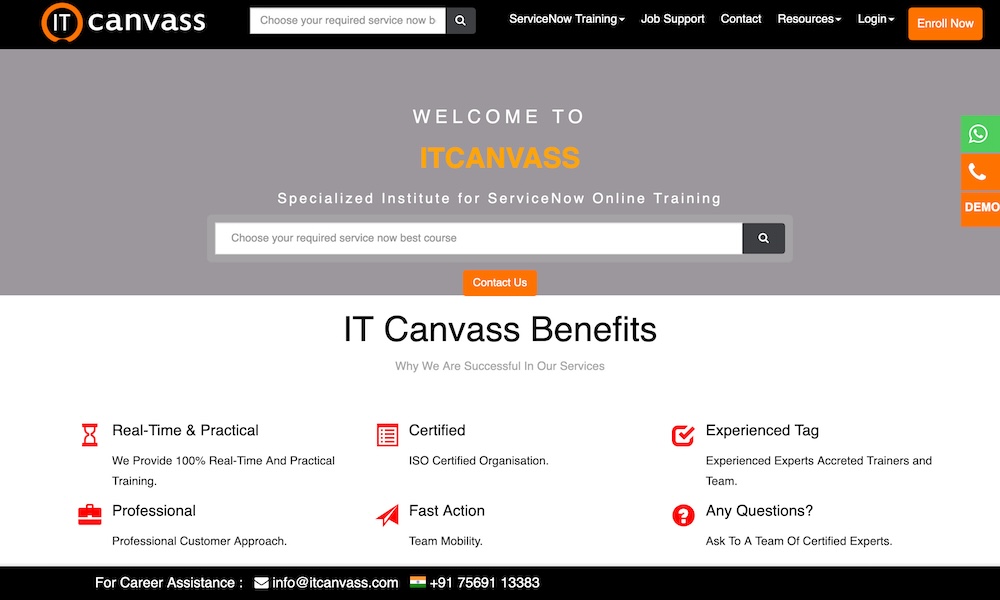Click the Professional briefcase icon
The image size is (1000, 600).
click(90, 515)
